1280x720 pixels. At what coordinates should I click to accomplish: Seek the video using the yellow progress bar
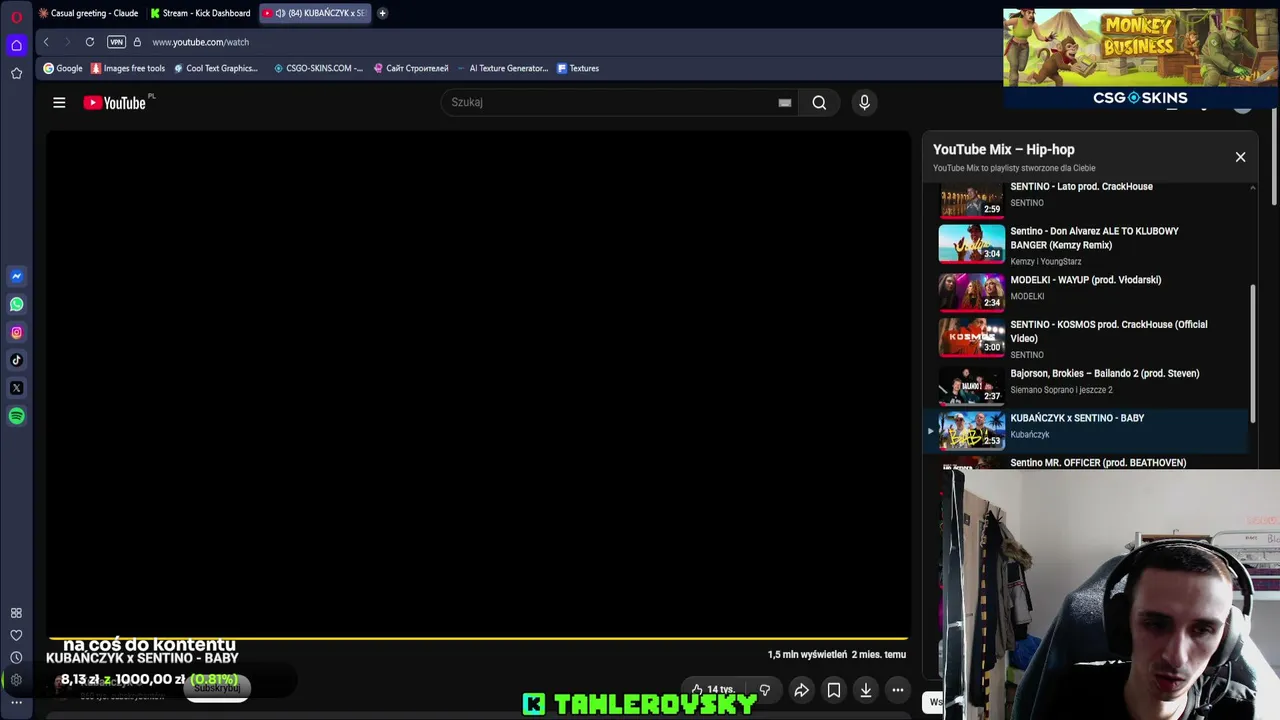478,637
